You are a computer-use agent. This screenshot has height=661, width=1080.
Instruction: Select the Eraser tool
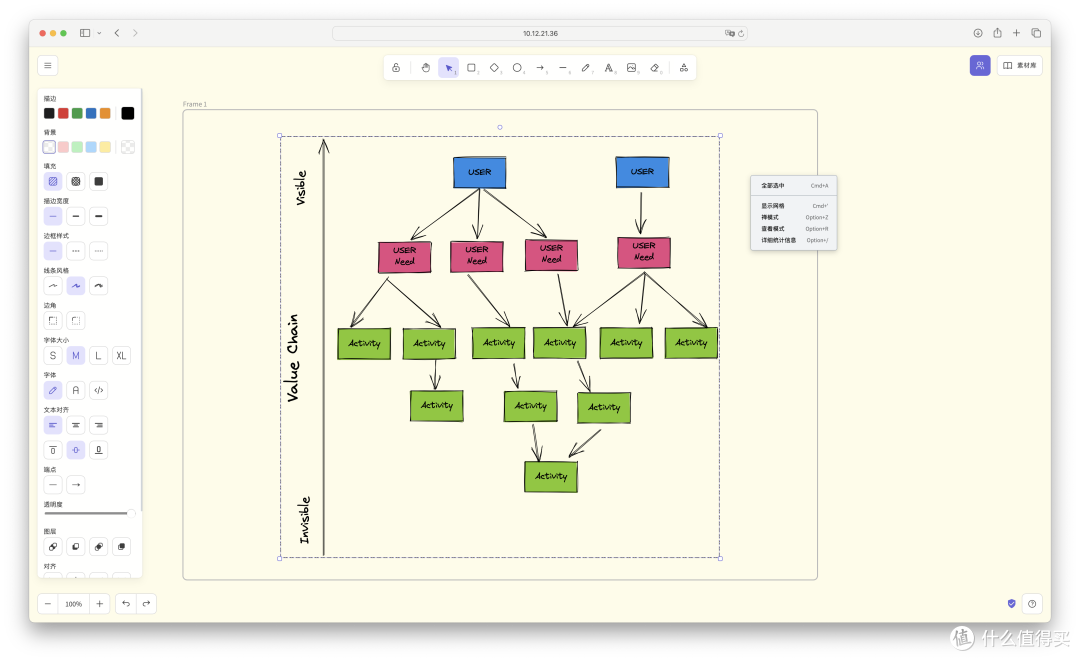pos(655,67)
